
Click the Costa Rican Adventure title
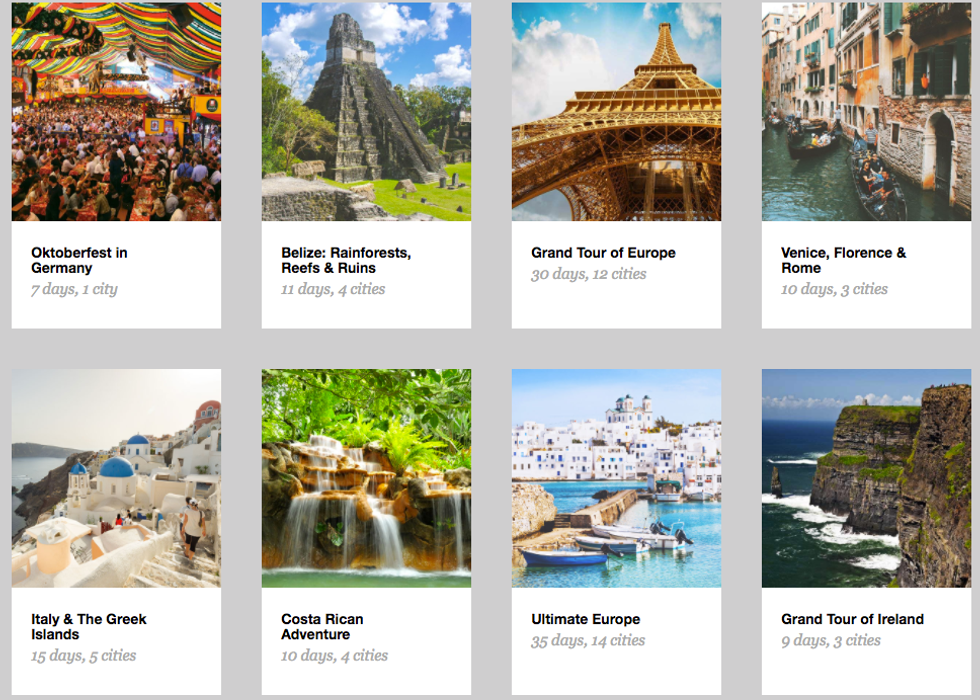pos(323,626)
